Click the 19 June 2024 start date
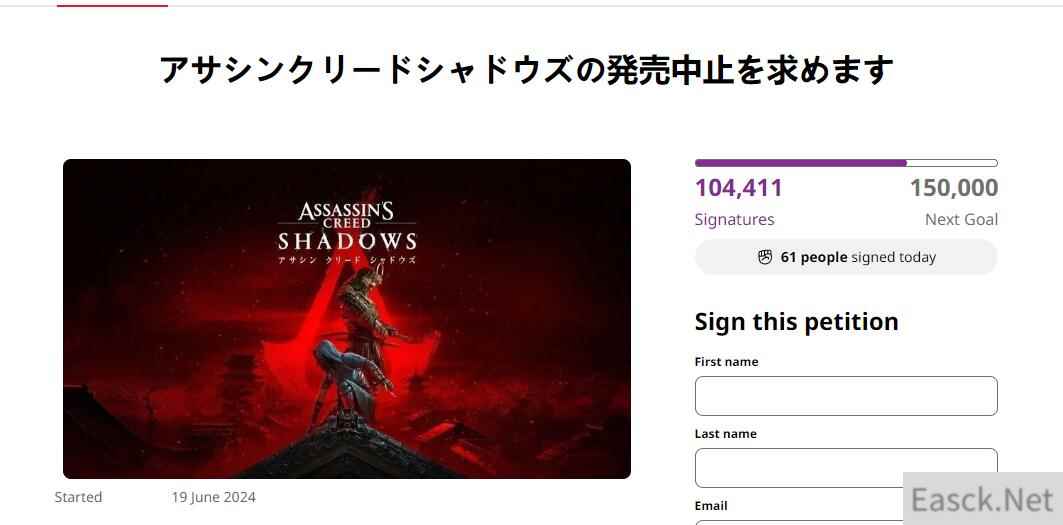 pos(213,497)
